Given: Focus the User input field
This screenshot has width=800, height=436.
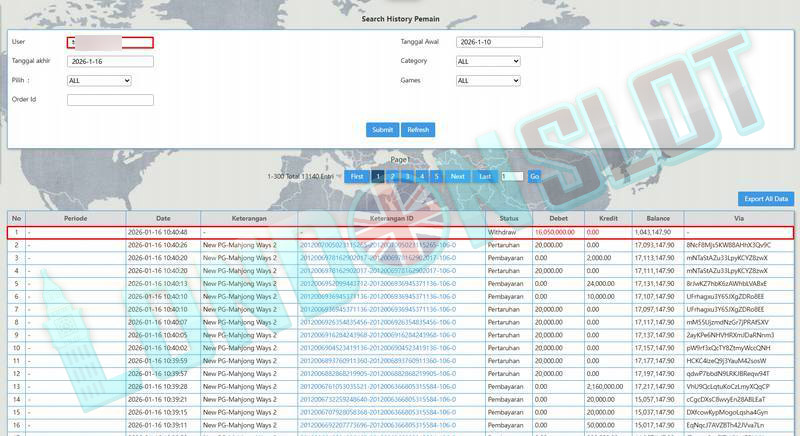Looking at the screenshot, I should (110, 42).
